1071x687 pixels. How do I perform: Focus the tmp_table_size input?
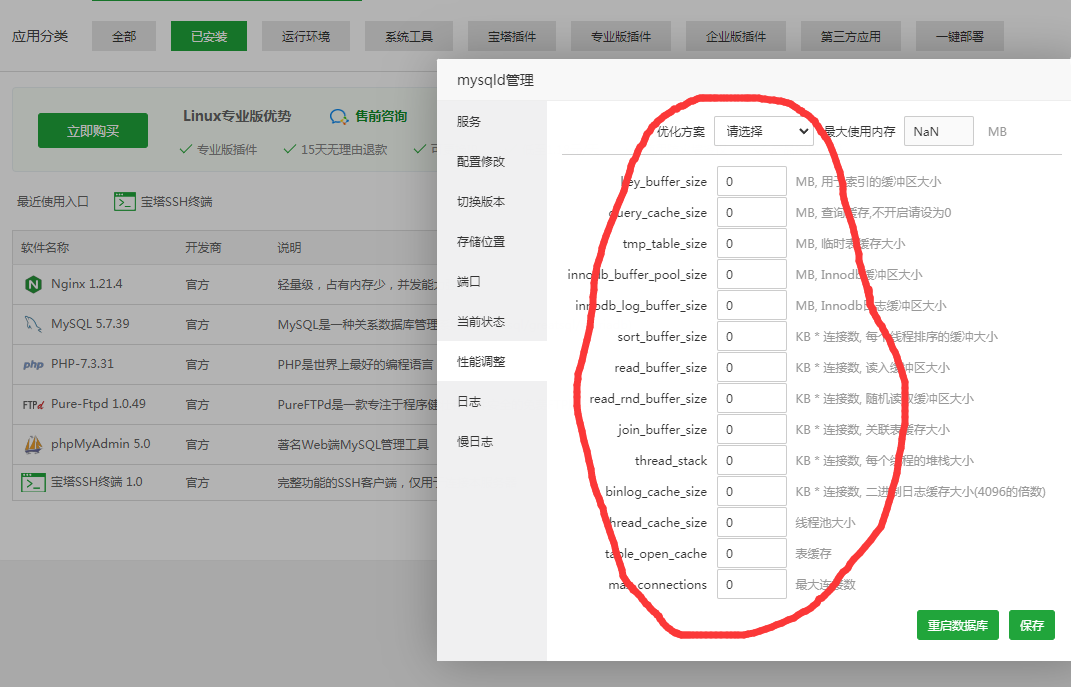point(751,244)
